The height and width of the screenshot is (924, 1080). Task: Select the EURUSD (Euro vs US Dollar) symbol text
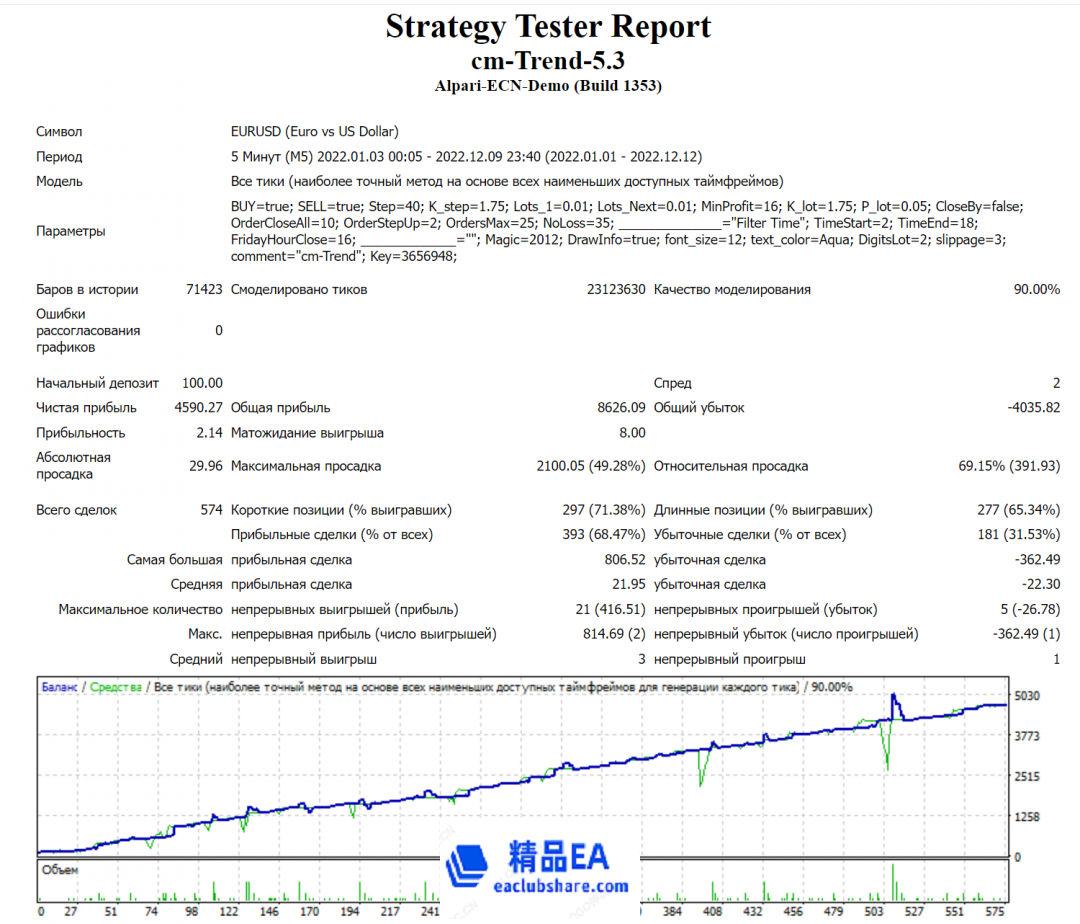coord(314,131)
